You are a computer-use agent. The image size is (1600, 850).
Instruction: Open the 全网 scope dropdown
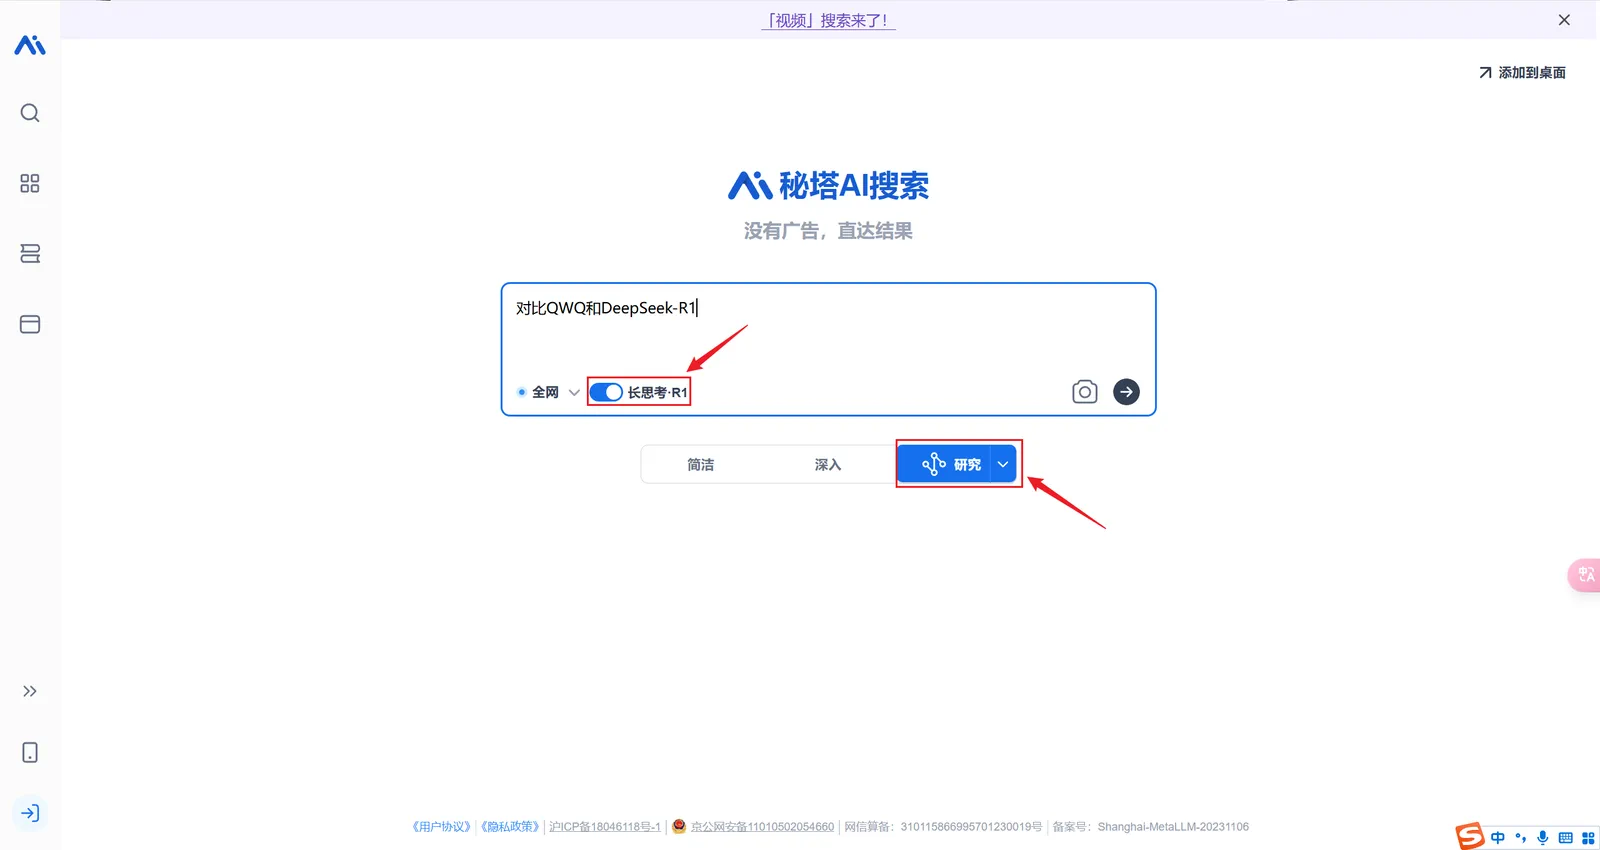pyautogui.click(x=549, y=392)
